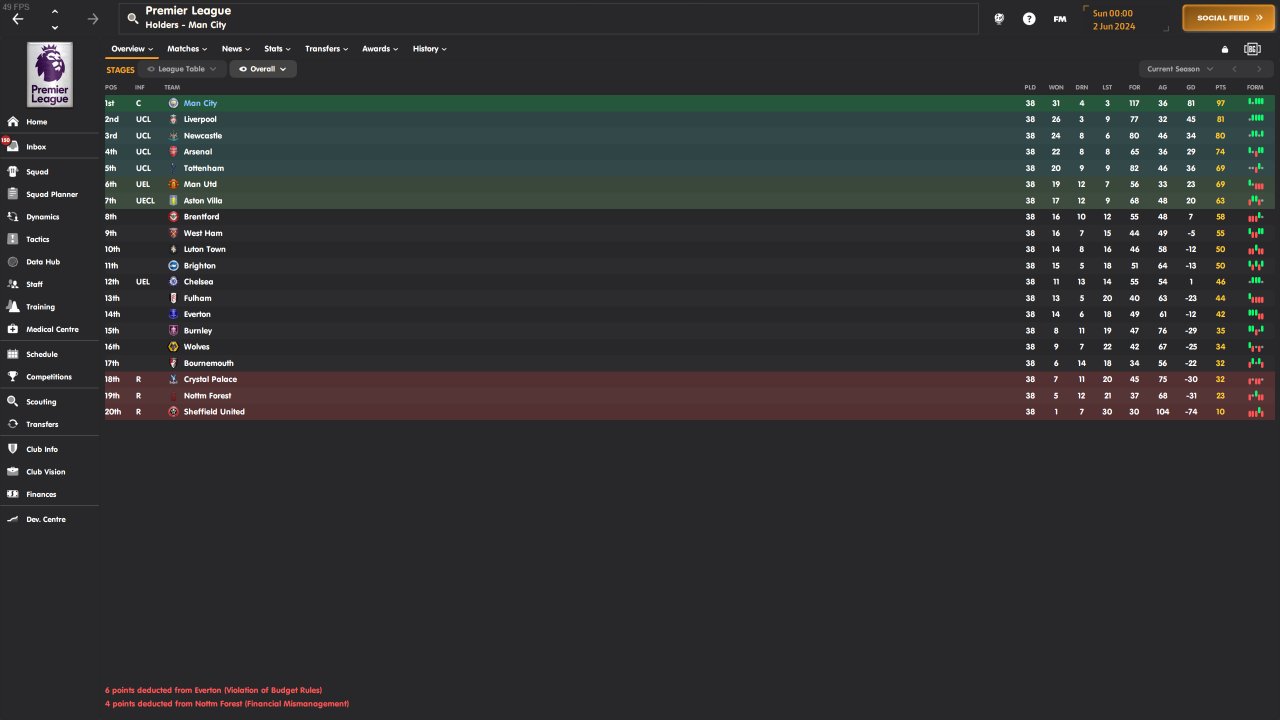1280x720 pixels.
Task: Open the Matches tab menu
Action: coord(187,49)
